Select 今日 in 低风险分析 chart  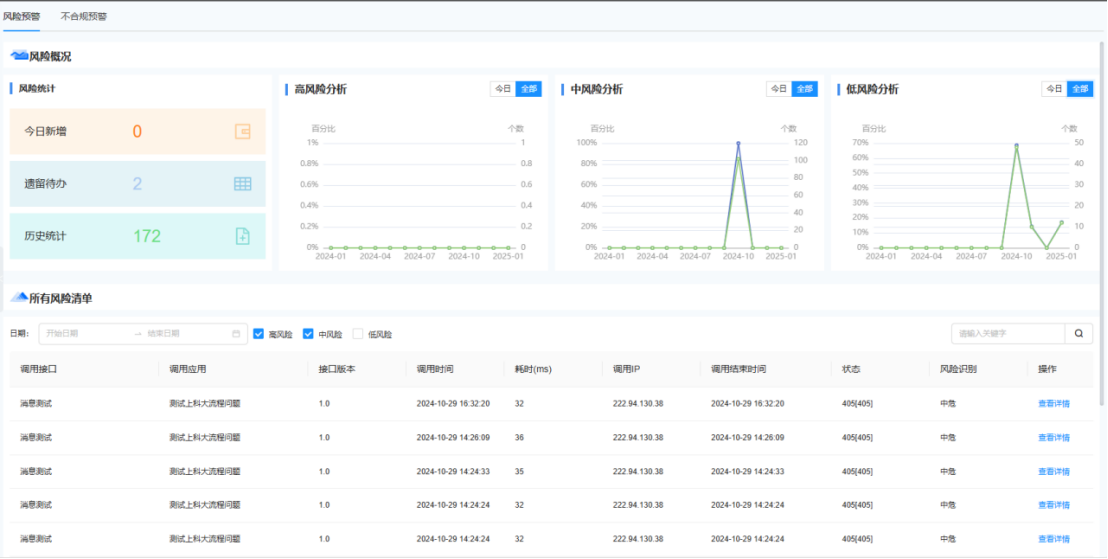[x=1054, y=89]
